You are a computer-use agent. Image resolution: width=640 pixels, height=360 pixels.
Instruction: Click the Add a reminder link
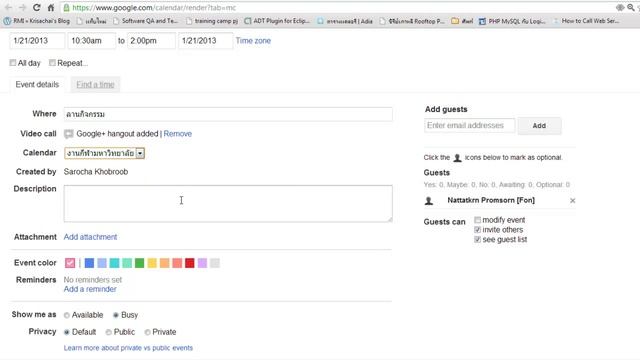pos(90,289)
